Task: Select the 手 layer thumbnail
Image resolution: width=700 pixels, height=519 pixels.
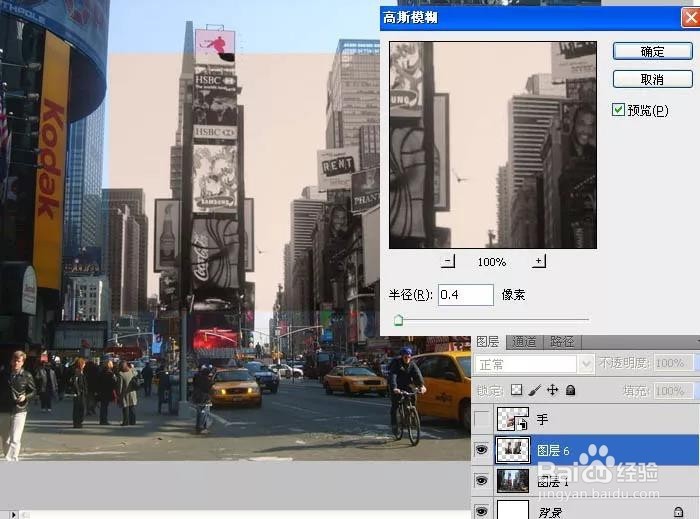Action: 513,419
